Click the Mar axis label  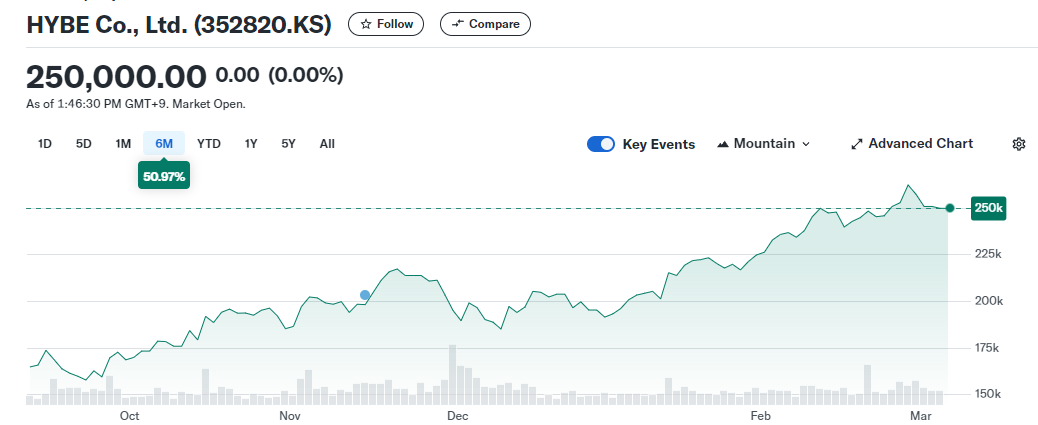coord(921,416)
